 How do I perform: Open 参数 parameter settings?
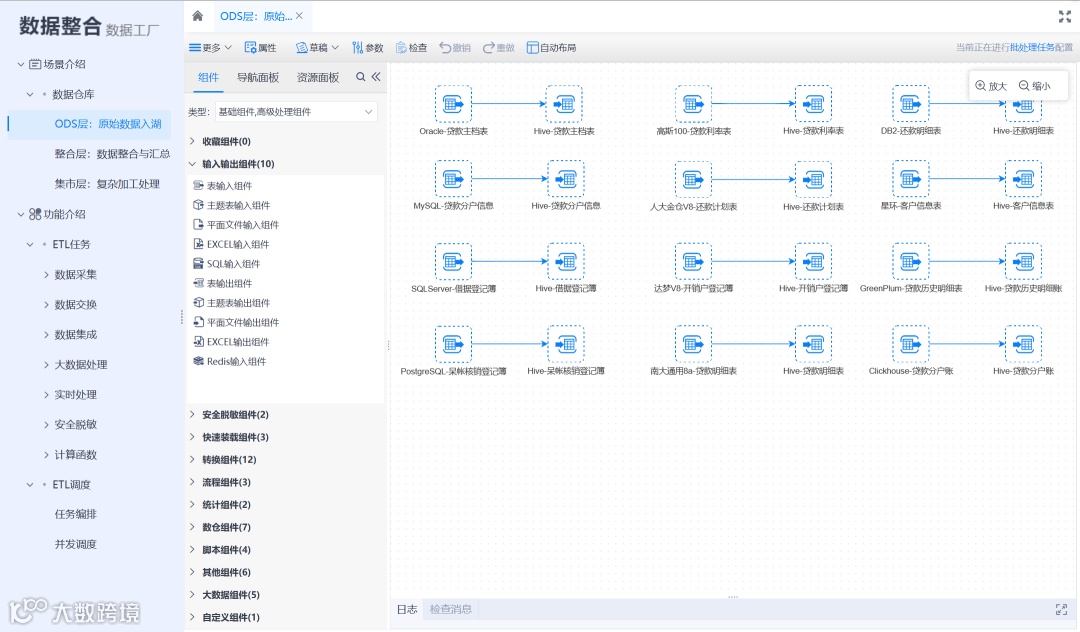(367, 48)
